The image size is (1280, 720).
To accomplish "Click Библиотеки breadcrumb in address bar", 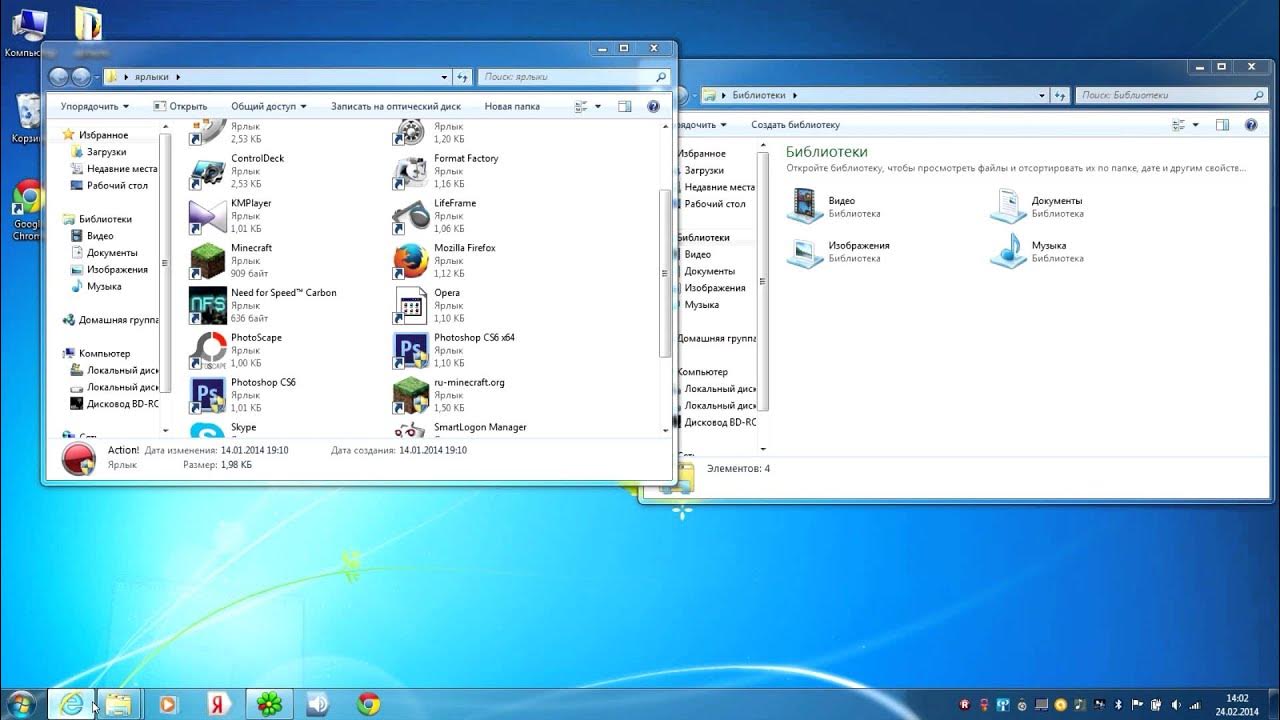I will (x=761, y=95).
